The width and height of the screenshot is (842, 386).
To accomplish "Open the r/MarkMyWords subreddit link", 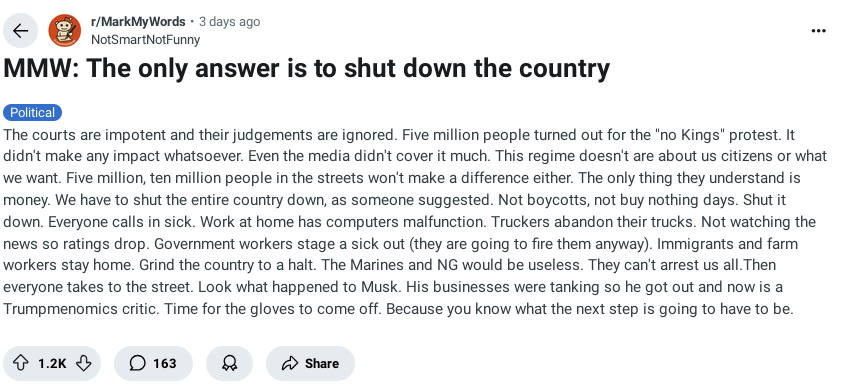I will coord(138,22).
